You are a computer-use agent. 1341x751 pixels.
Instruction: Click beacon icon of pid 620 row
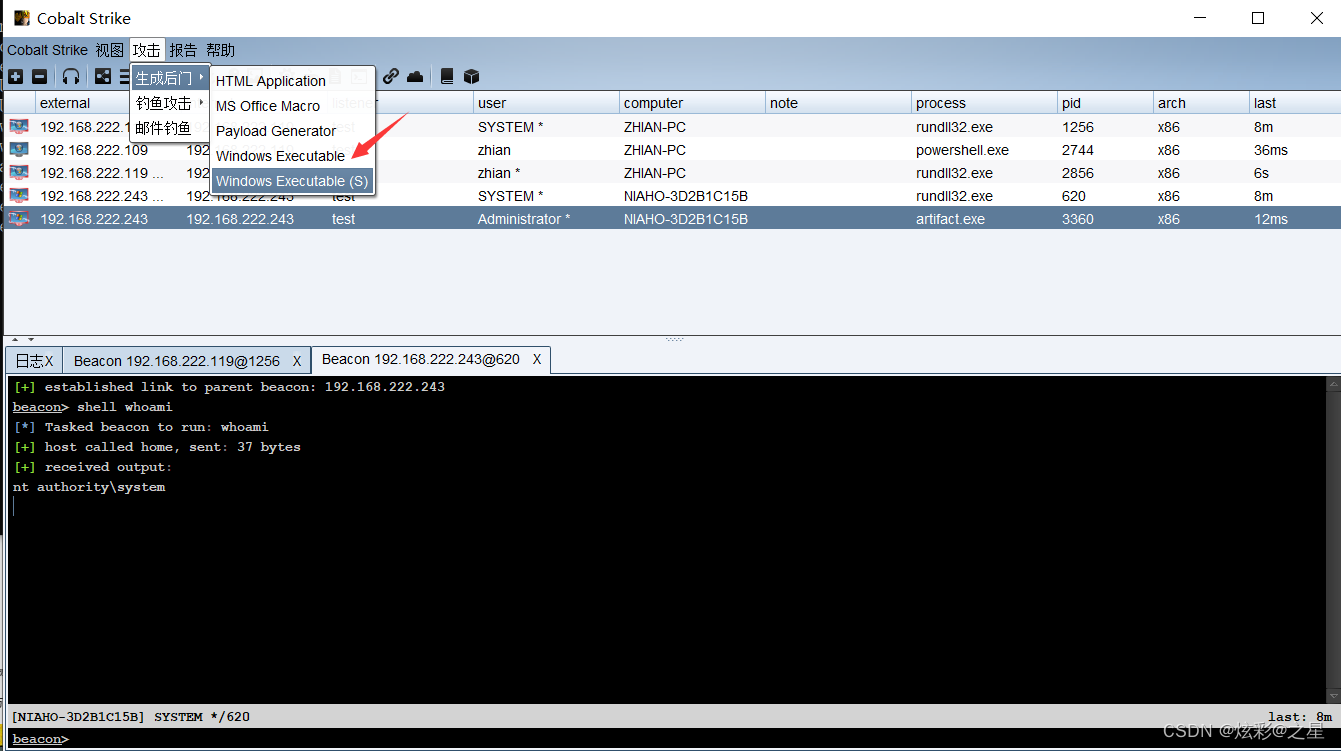(x=19, y=196)
